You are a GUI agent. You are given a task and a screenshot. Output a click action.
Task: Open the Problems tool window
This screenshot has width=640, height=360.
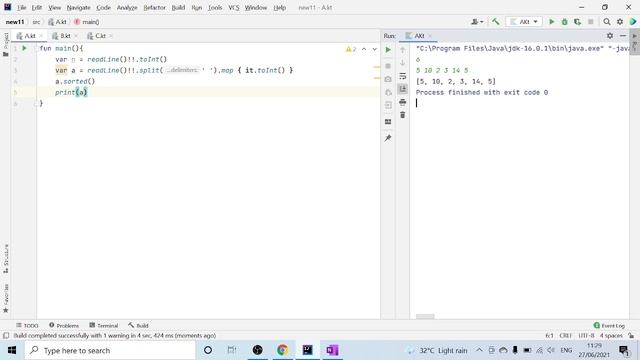[x=64, y=325]
